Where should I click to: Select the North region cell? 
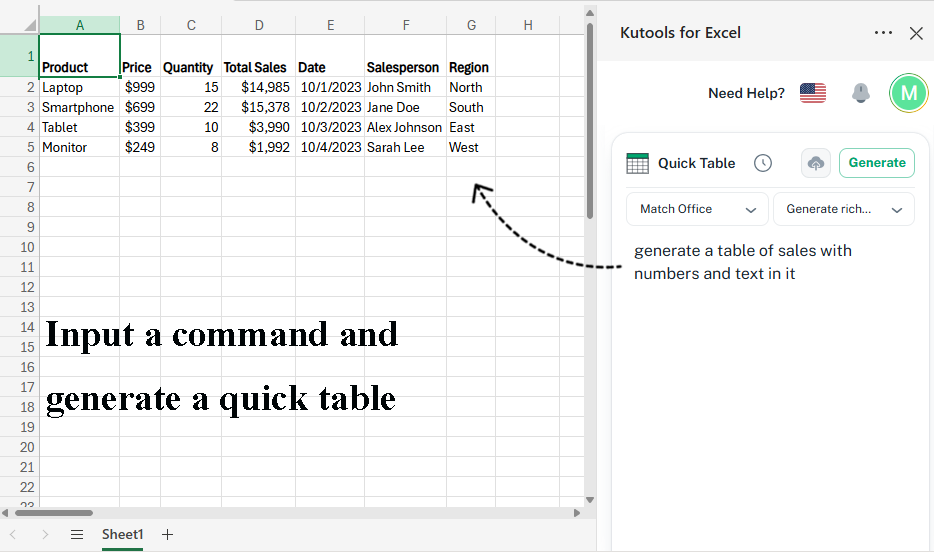tap(471, 87)
